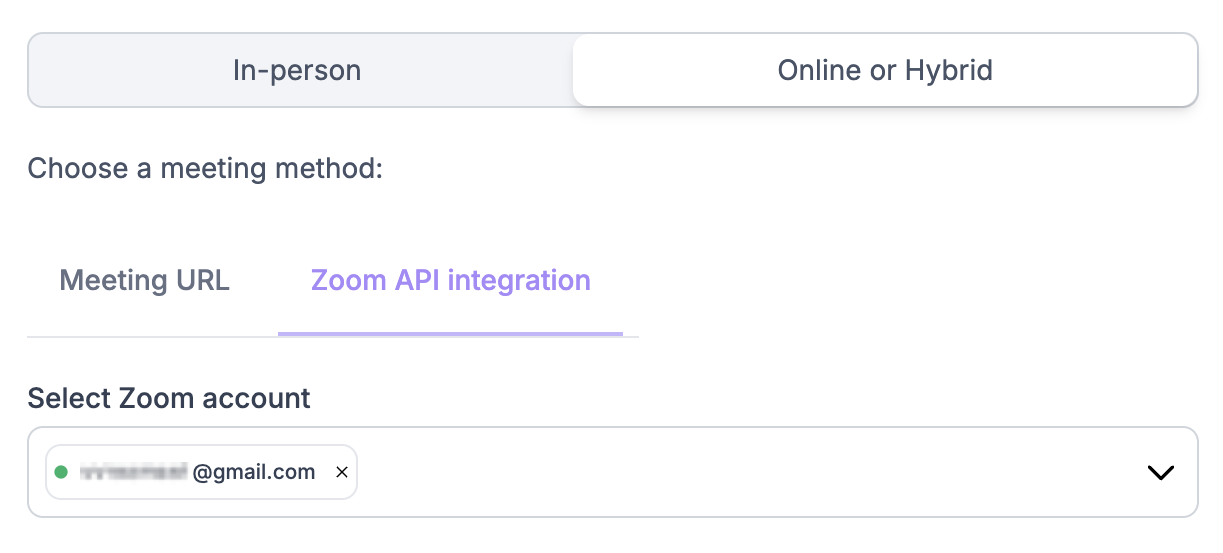The height and width of the screenshot is (553, 1223).
Task: Click the gray divider below the Meeting URL tab
Action: pyautogui.click(x=150, y=337)
